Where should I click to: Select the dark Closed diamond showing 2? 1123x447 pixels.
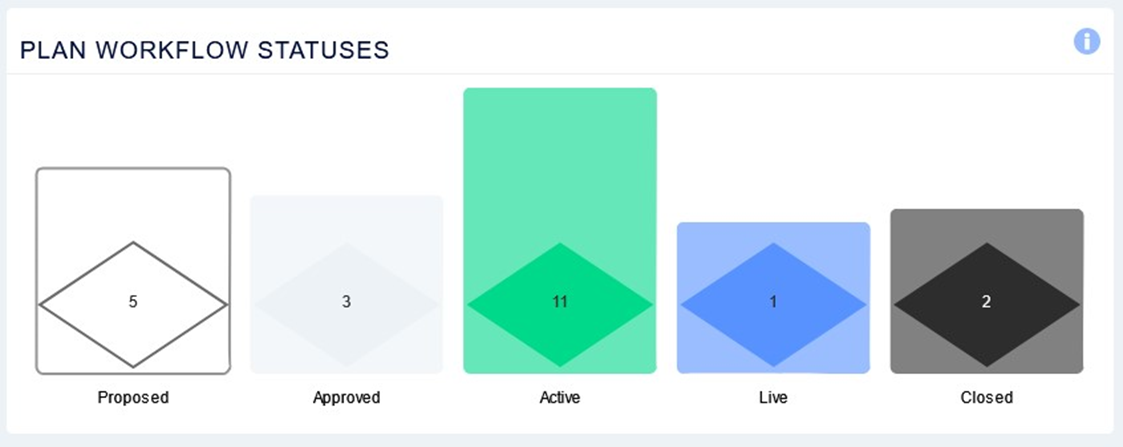coord(987,304)
